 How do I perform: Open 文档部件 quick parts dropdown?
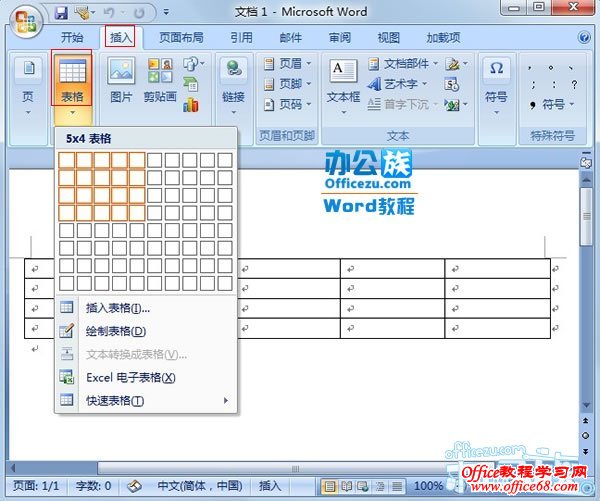(403, 64)
